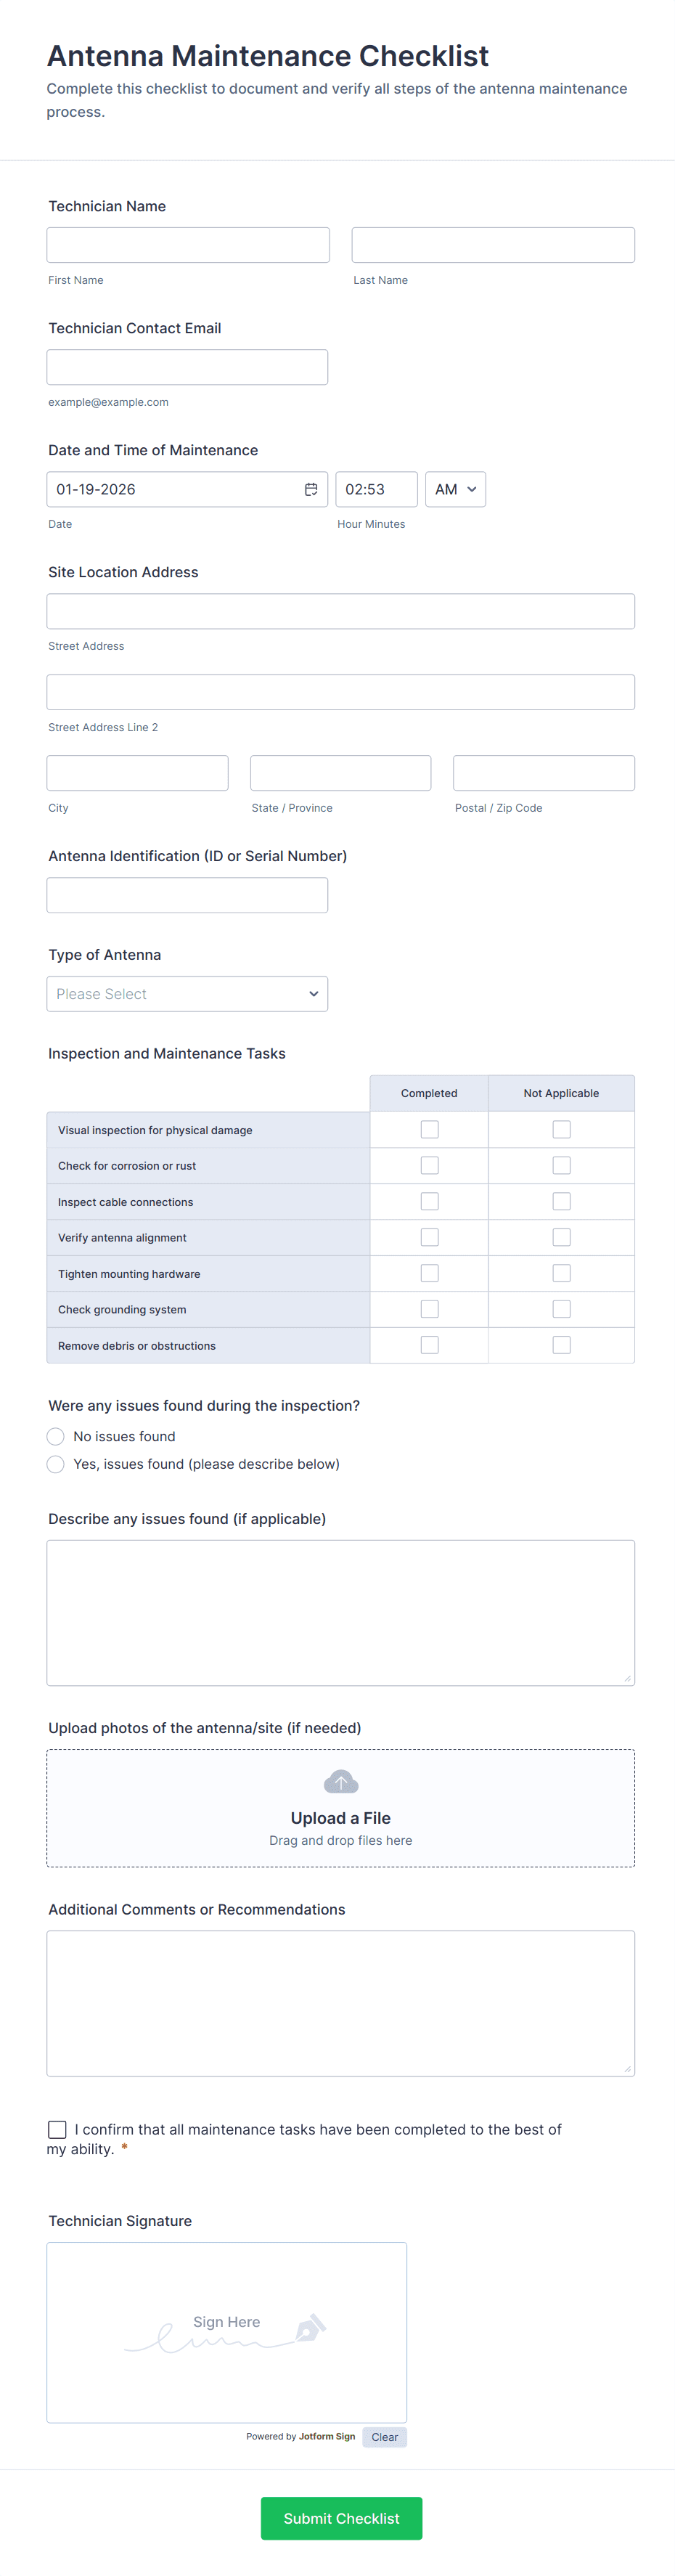Click the Postal / Zip Code field
This screenshot has width=675, height=2576.
coord(543,773)
